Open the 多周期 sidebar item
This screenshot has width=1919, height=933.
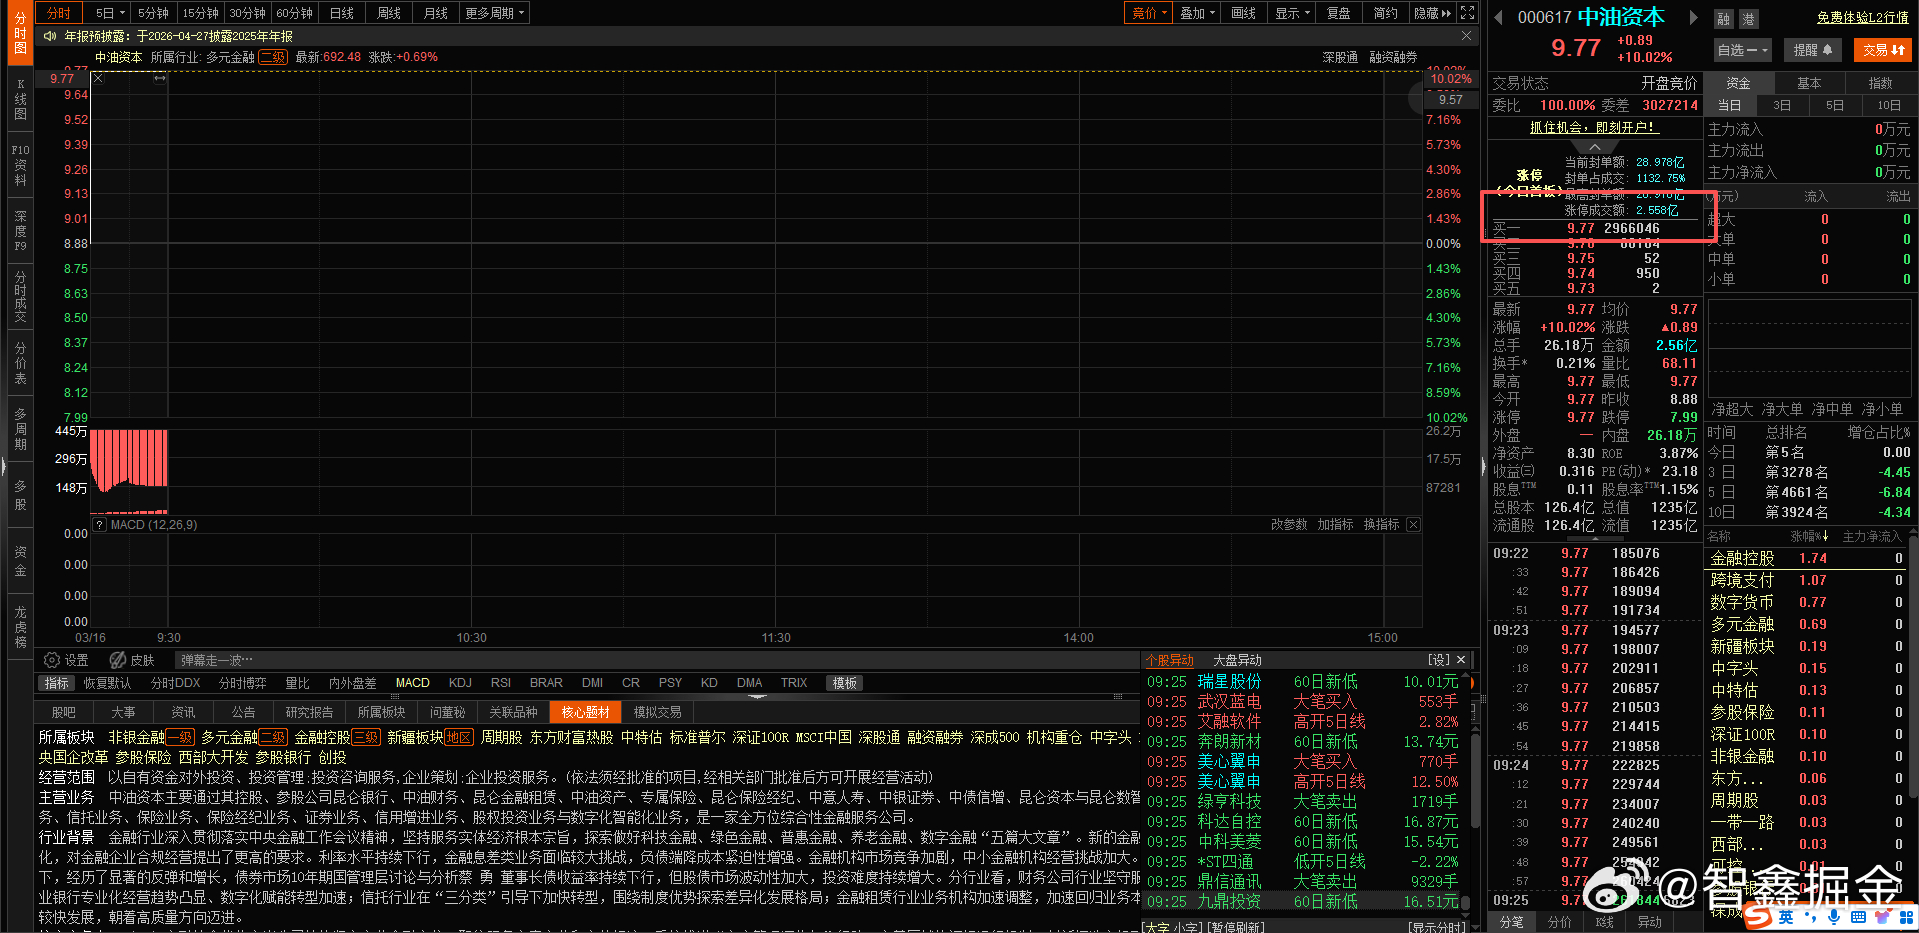pos(20,429)
